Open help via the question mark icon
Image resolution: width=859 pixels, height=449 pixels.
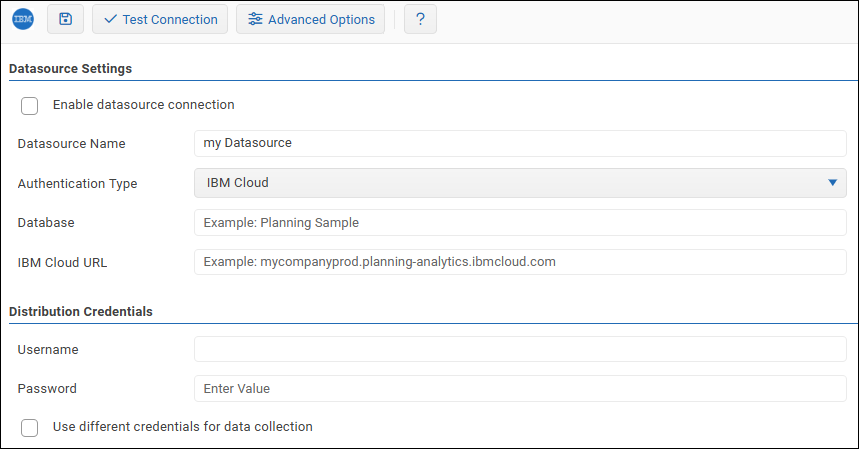pyautogui.click(x=420, y=19)
